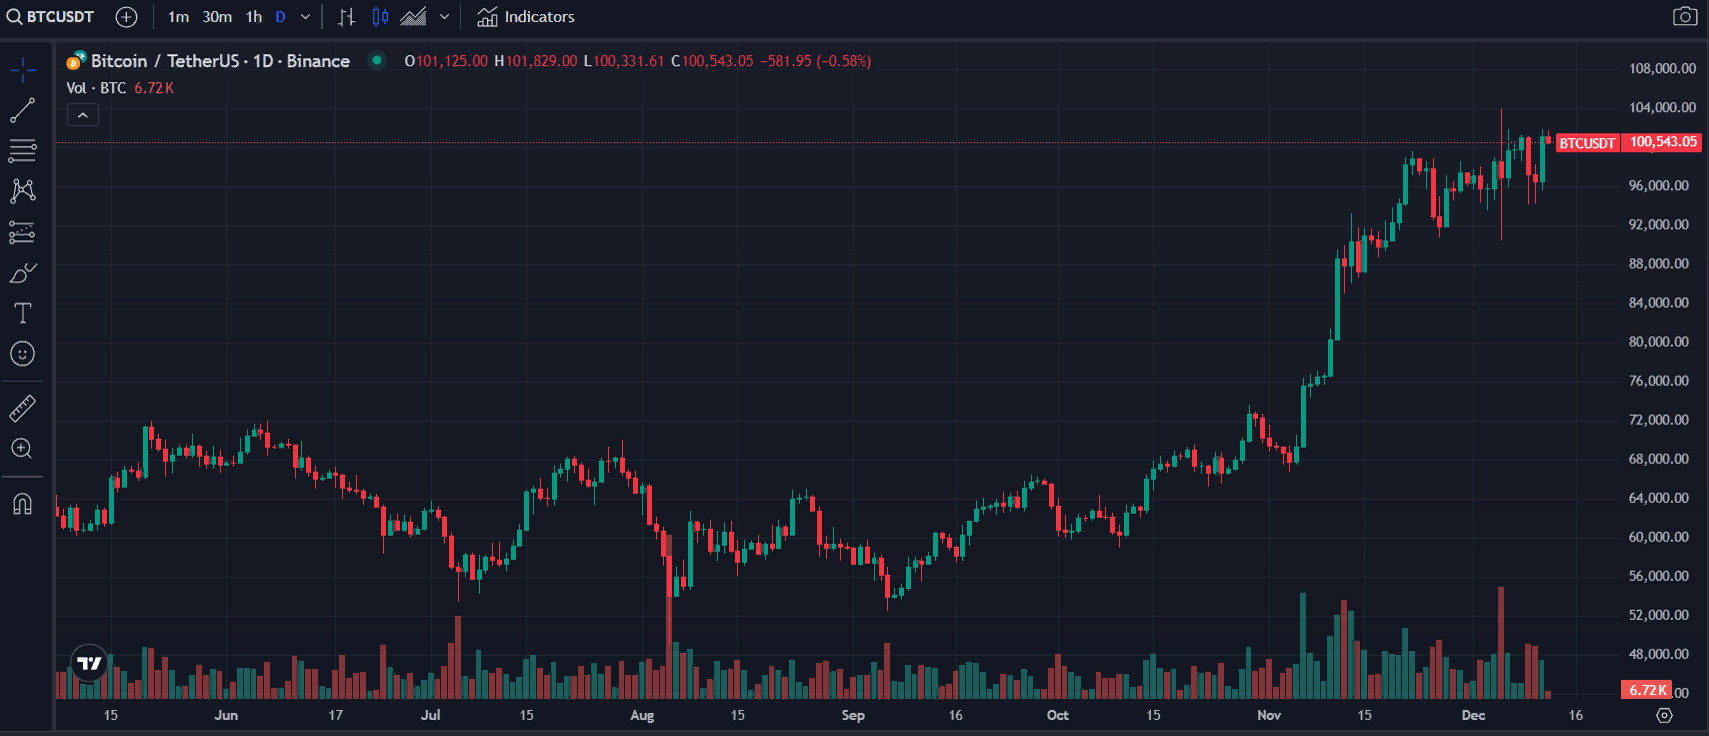The width and height of the screenshot is (1709, 736).
Task: Select the ruler measure tool
Action: pos(23,408)
